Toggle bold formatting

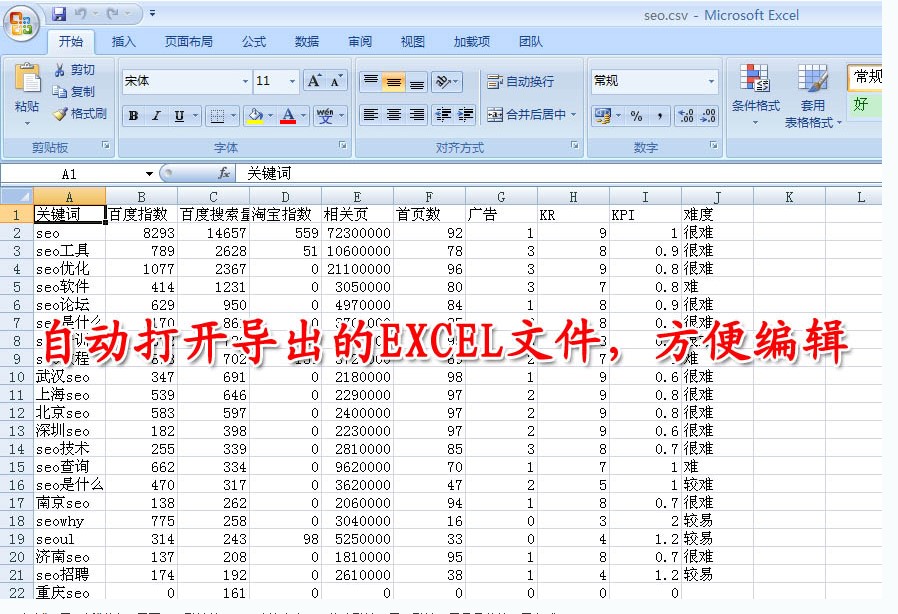click(x=133, y=116)
